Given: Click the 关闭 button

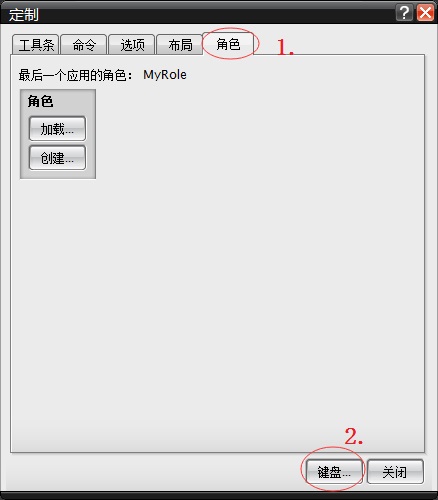Looking at the screenshot, I should (395, 472).
